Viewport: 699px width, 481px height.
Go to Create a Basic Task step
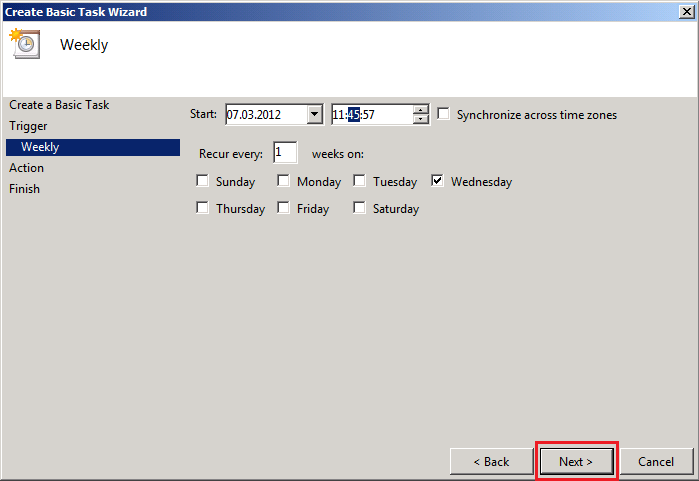point(59,105)
